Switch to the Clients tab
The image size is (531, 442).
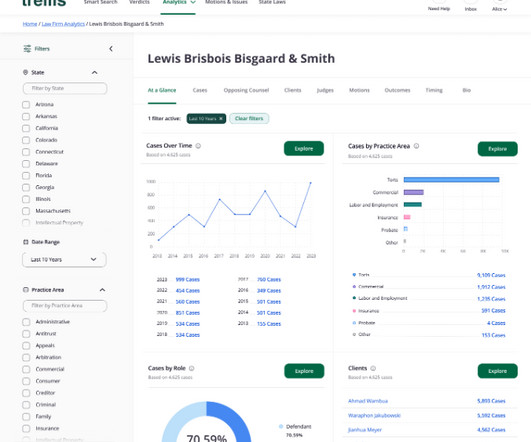coord(293,90)
